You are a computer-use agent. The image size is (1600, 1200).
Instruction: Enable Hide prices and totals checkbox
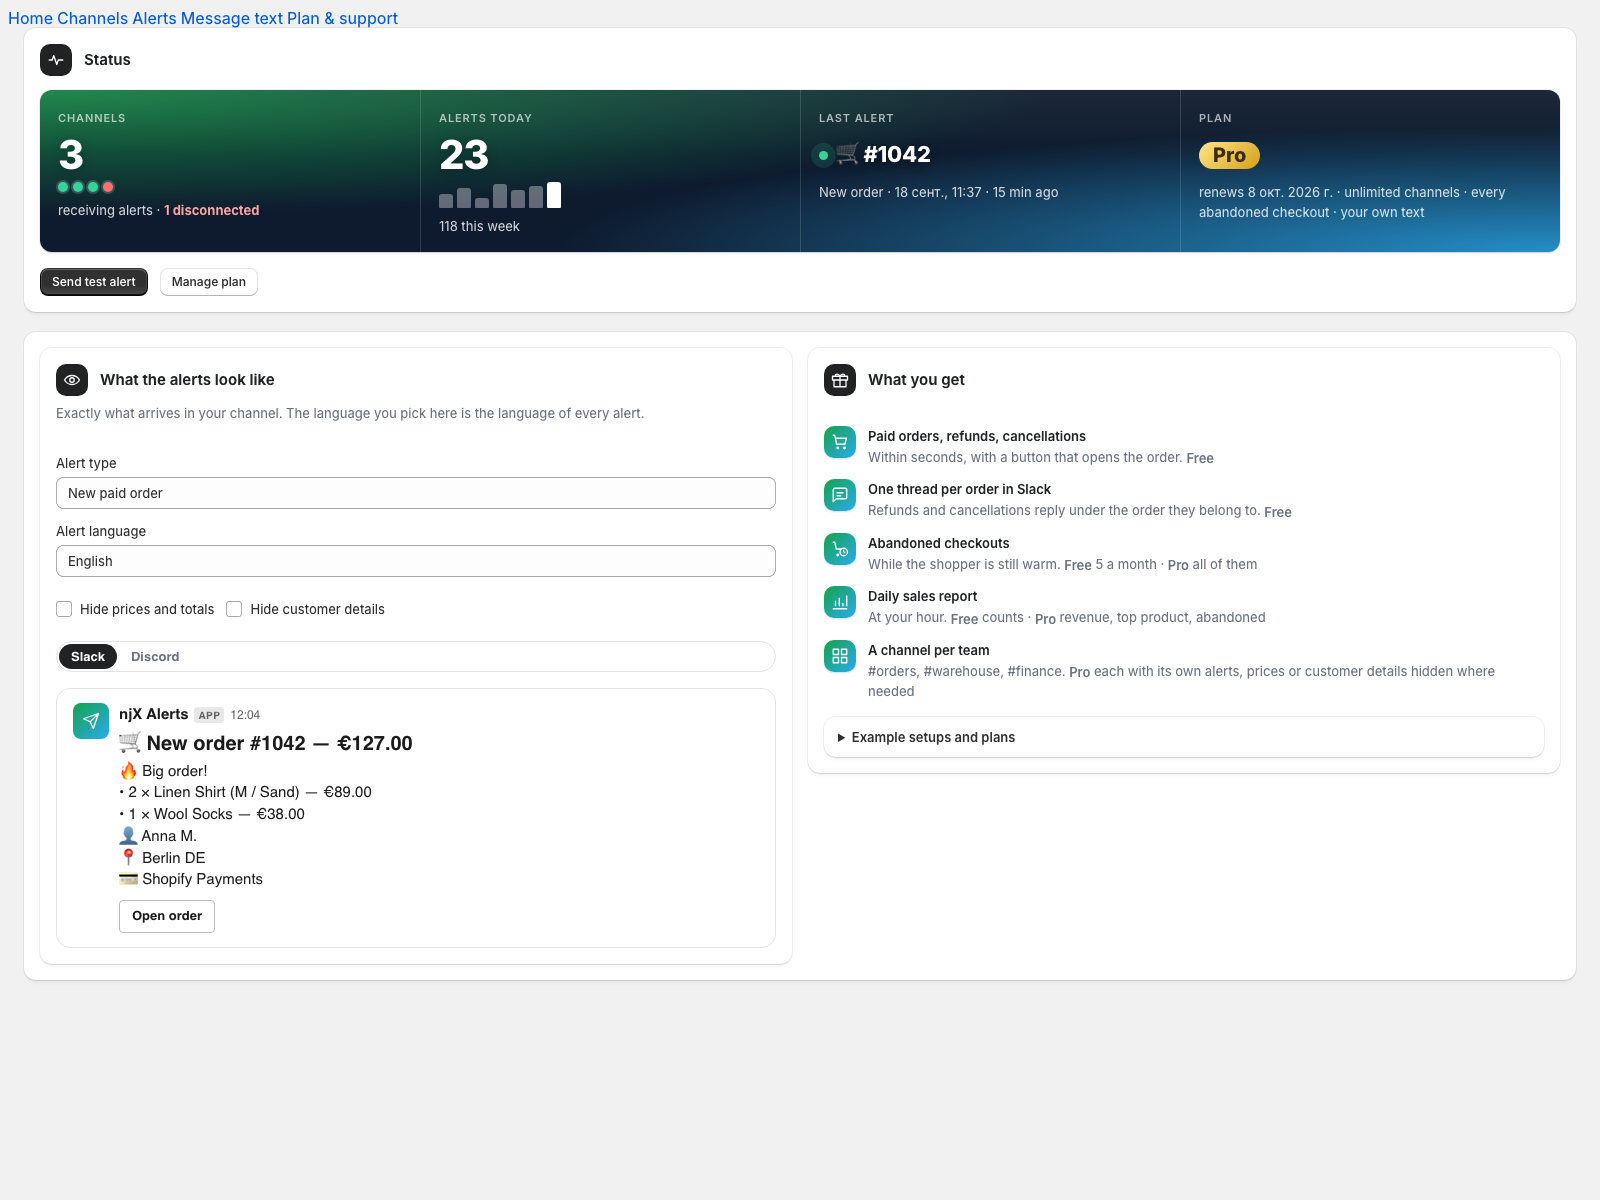[64, 609]
